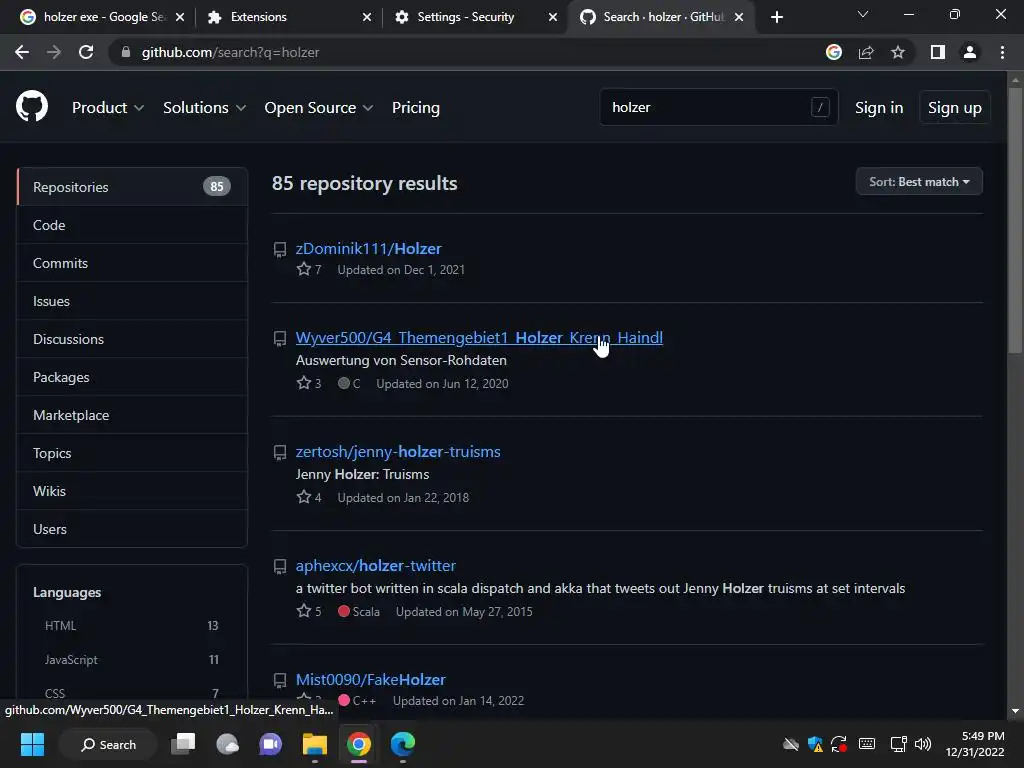Expand the Open Source menu
The height and width of the screenshot is (768, 1024).
click(319, 108)
